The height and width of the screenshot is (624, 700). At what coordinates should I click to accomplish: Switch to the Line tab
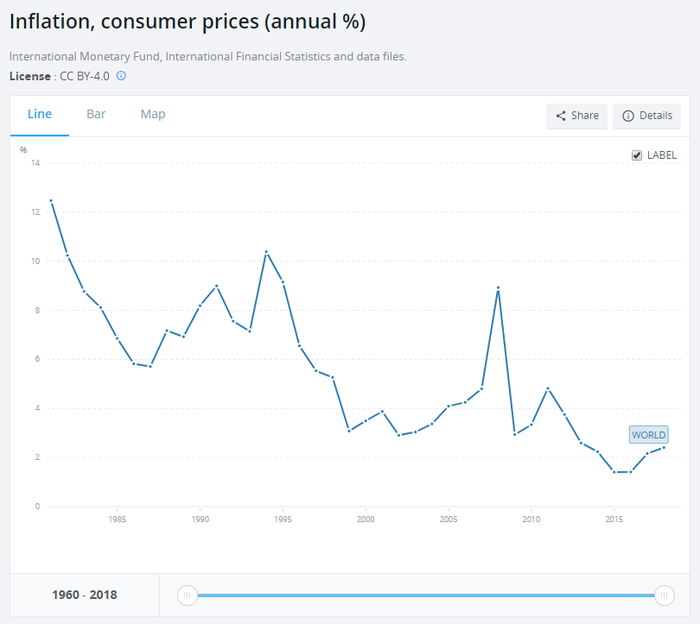[40, 114]
